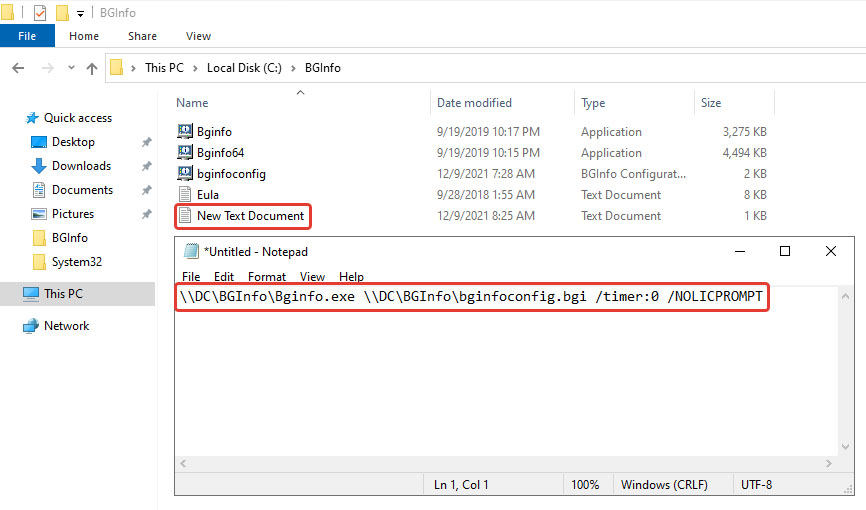This screenshot has height=510, width=866.
Task: Open Downloads in Quick access
Action: (x=81, y=166)
